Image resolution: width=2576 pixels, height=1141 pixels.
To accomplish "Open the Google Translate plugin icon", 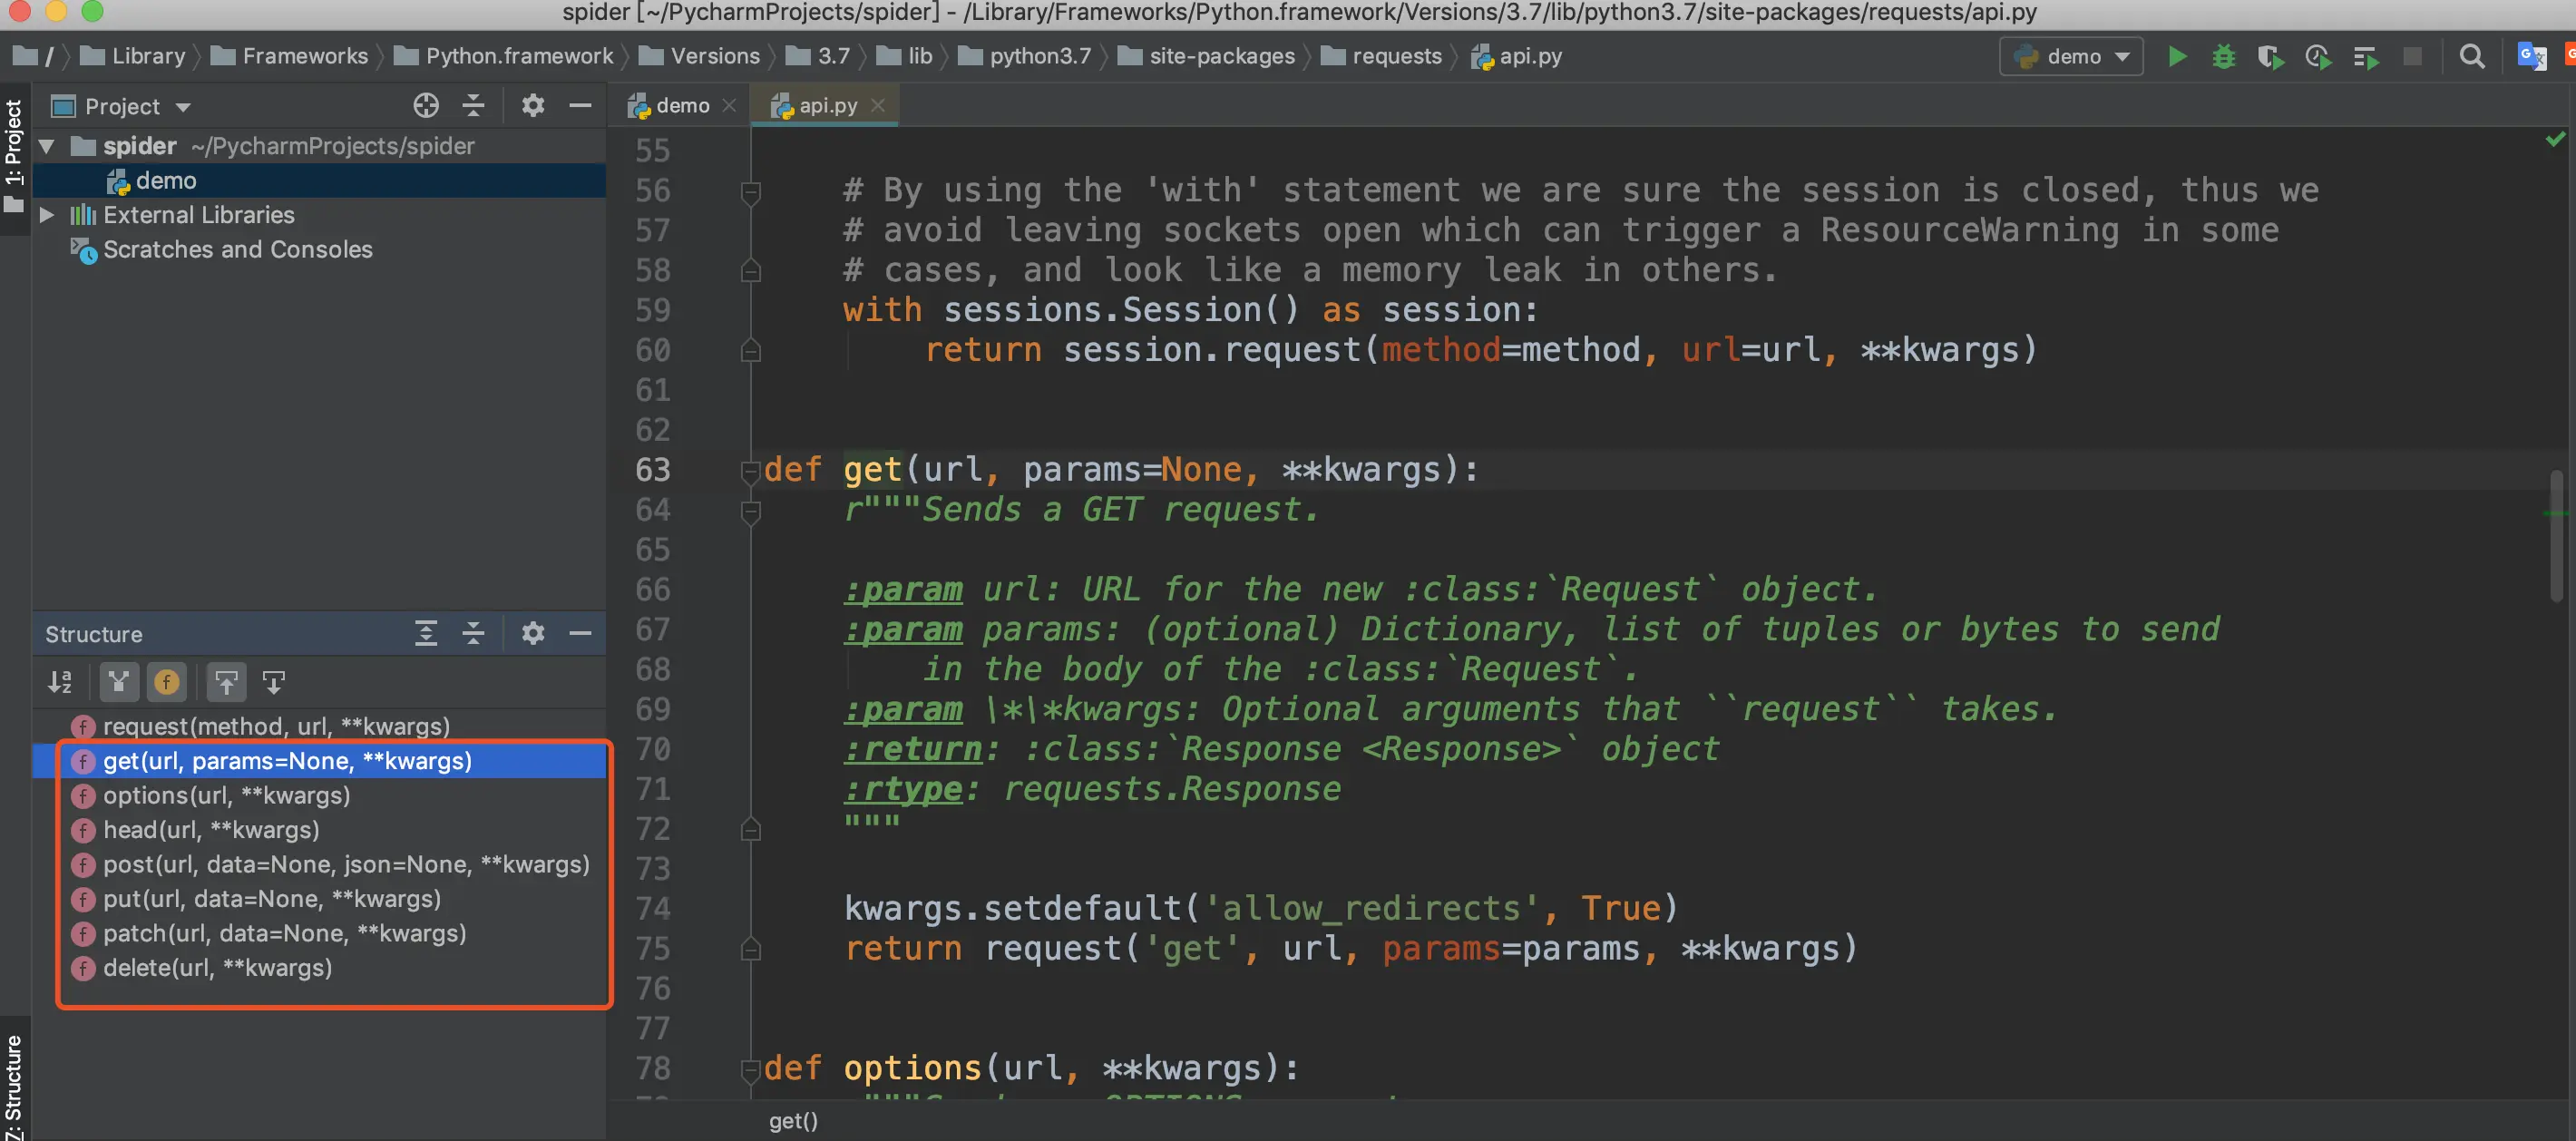I will (2530, 57).
